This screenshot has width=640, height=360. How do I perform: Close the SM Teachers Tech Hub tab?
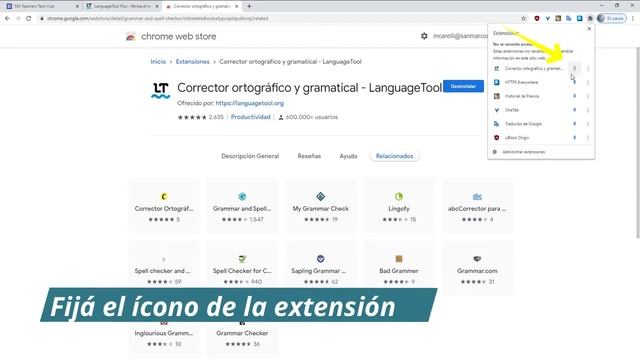tap(77, 7)
